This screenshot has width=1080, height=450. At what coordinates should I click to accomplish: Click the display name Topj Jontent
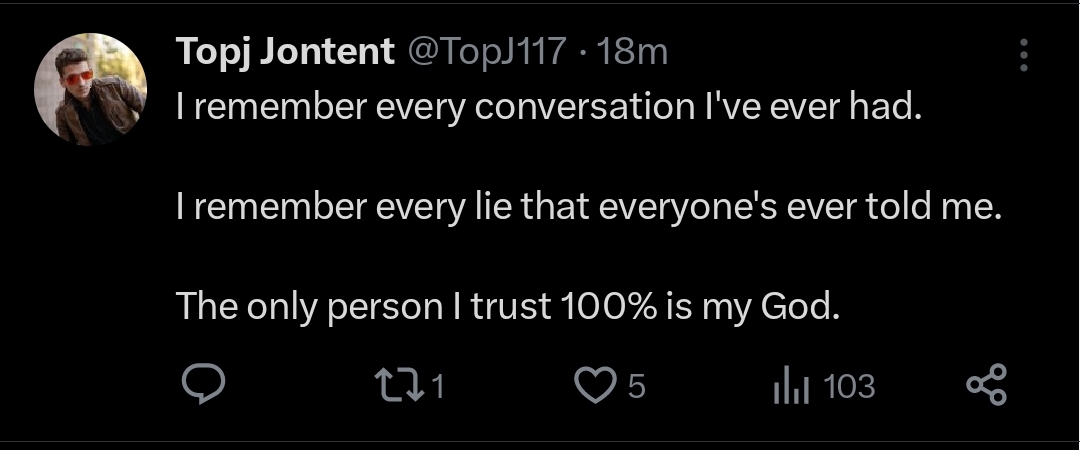285,52
